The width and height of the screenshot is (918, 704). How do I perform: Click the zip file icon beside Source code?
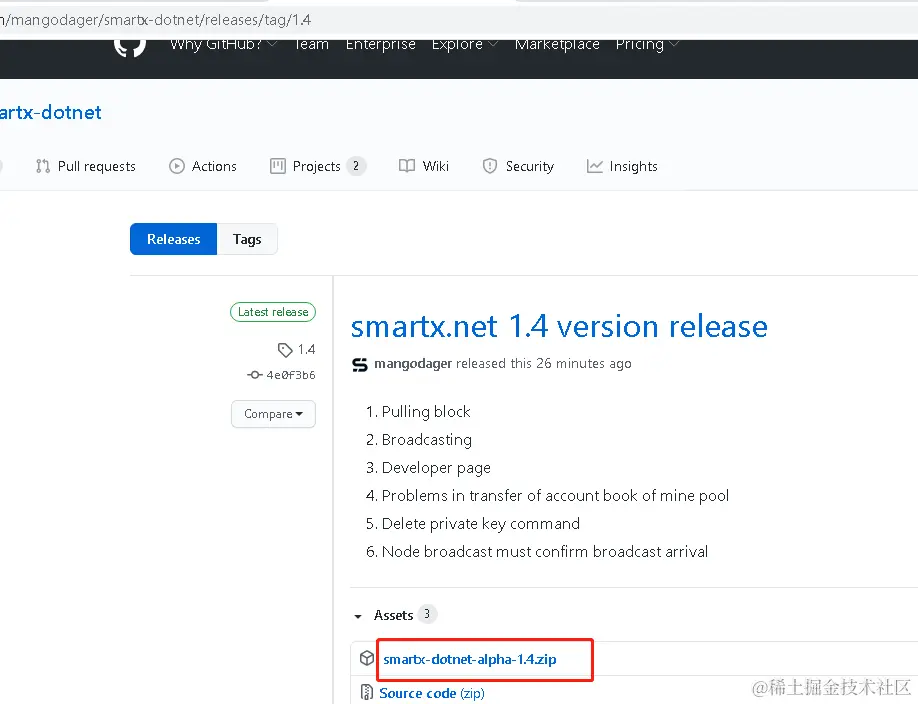(x=366, y=692)
